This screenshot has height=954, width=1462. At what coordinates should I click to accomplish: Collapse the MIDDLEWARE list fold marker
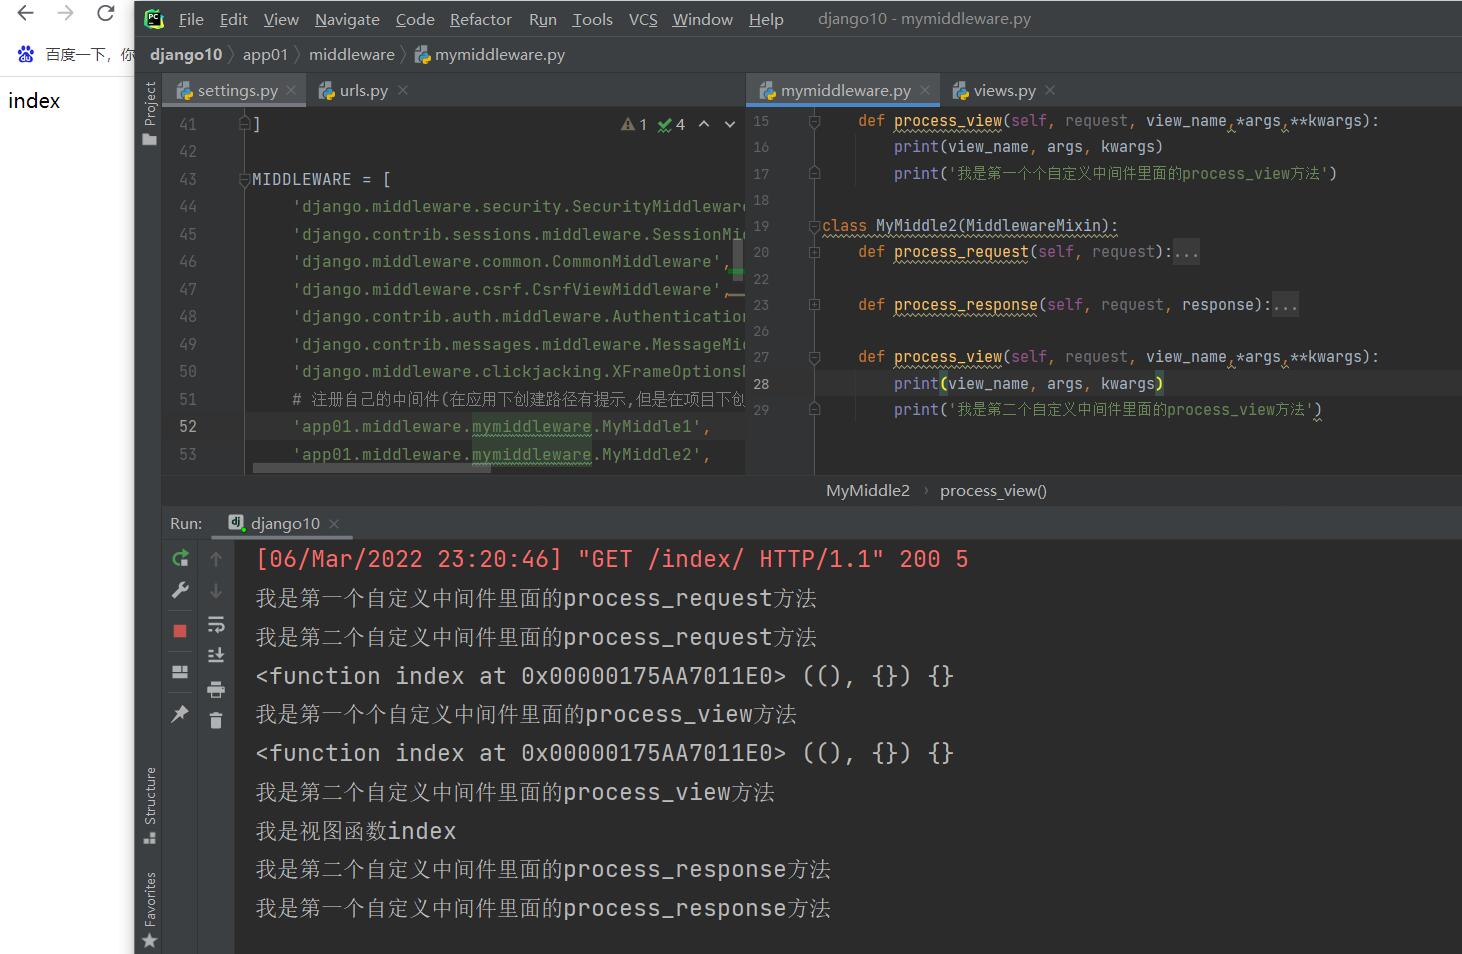pyautogui.click(x=244, y=180)
